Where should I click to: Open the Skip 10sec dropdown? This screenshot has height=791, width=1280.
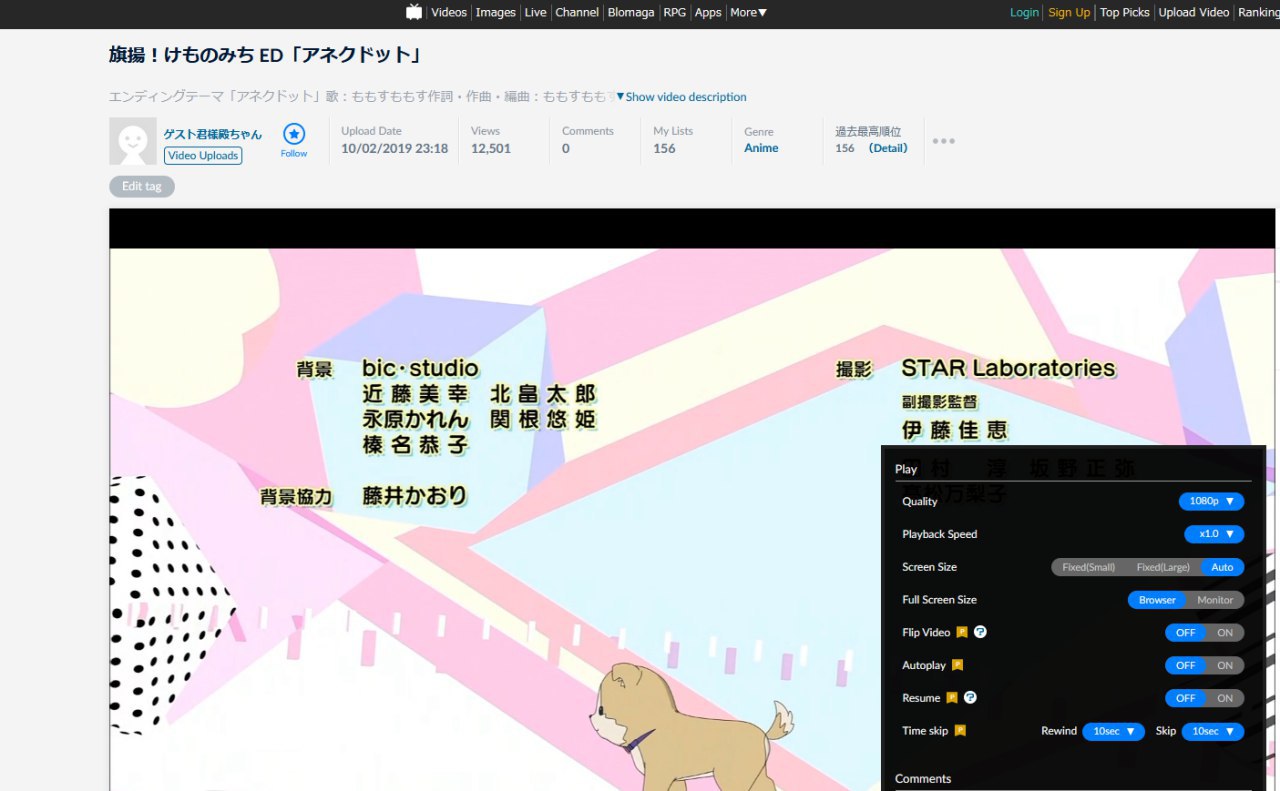[x=1213, y=732]
